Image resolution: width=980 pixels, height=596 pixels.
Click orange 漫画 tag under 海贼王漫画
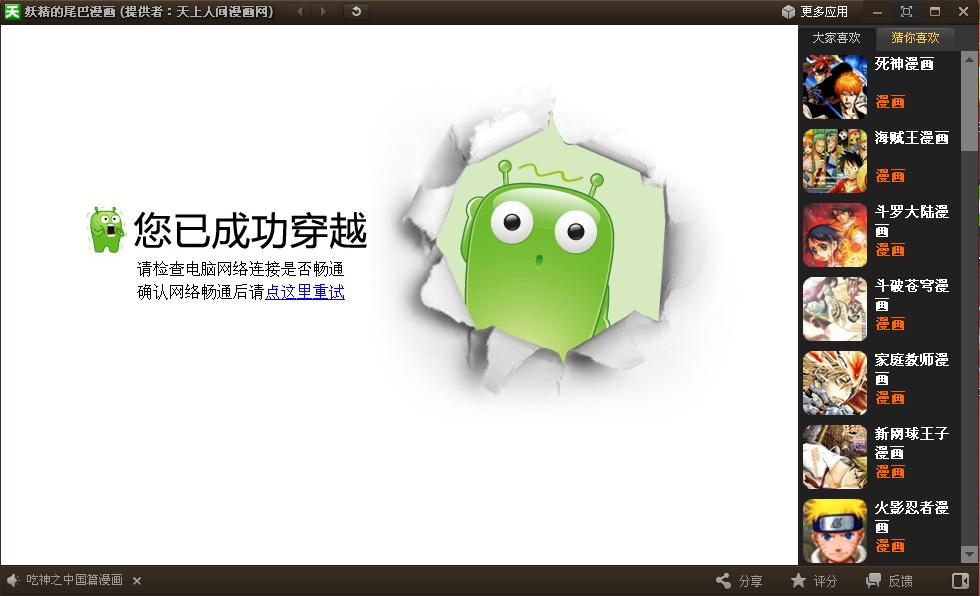(x=890, y=176)
